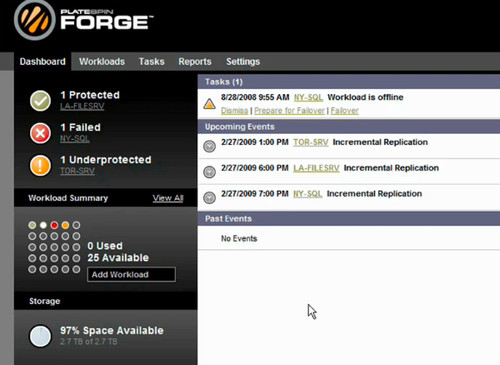Open the LA-FILESRV link under Protected
Image resolution: width=500 pixels, height=365 pixels.
[x=82, y=106]
